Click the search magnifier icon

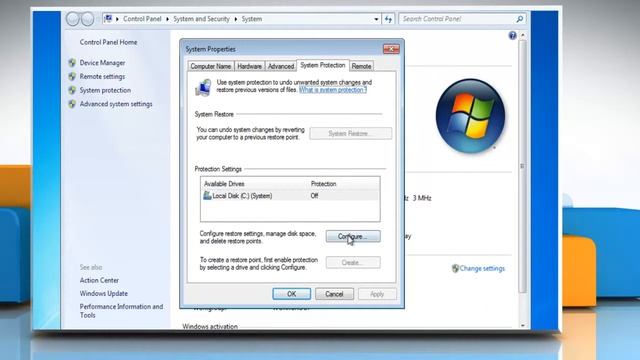click(520, 19)
